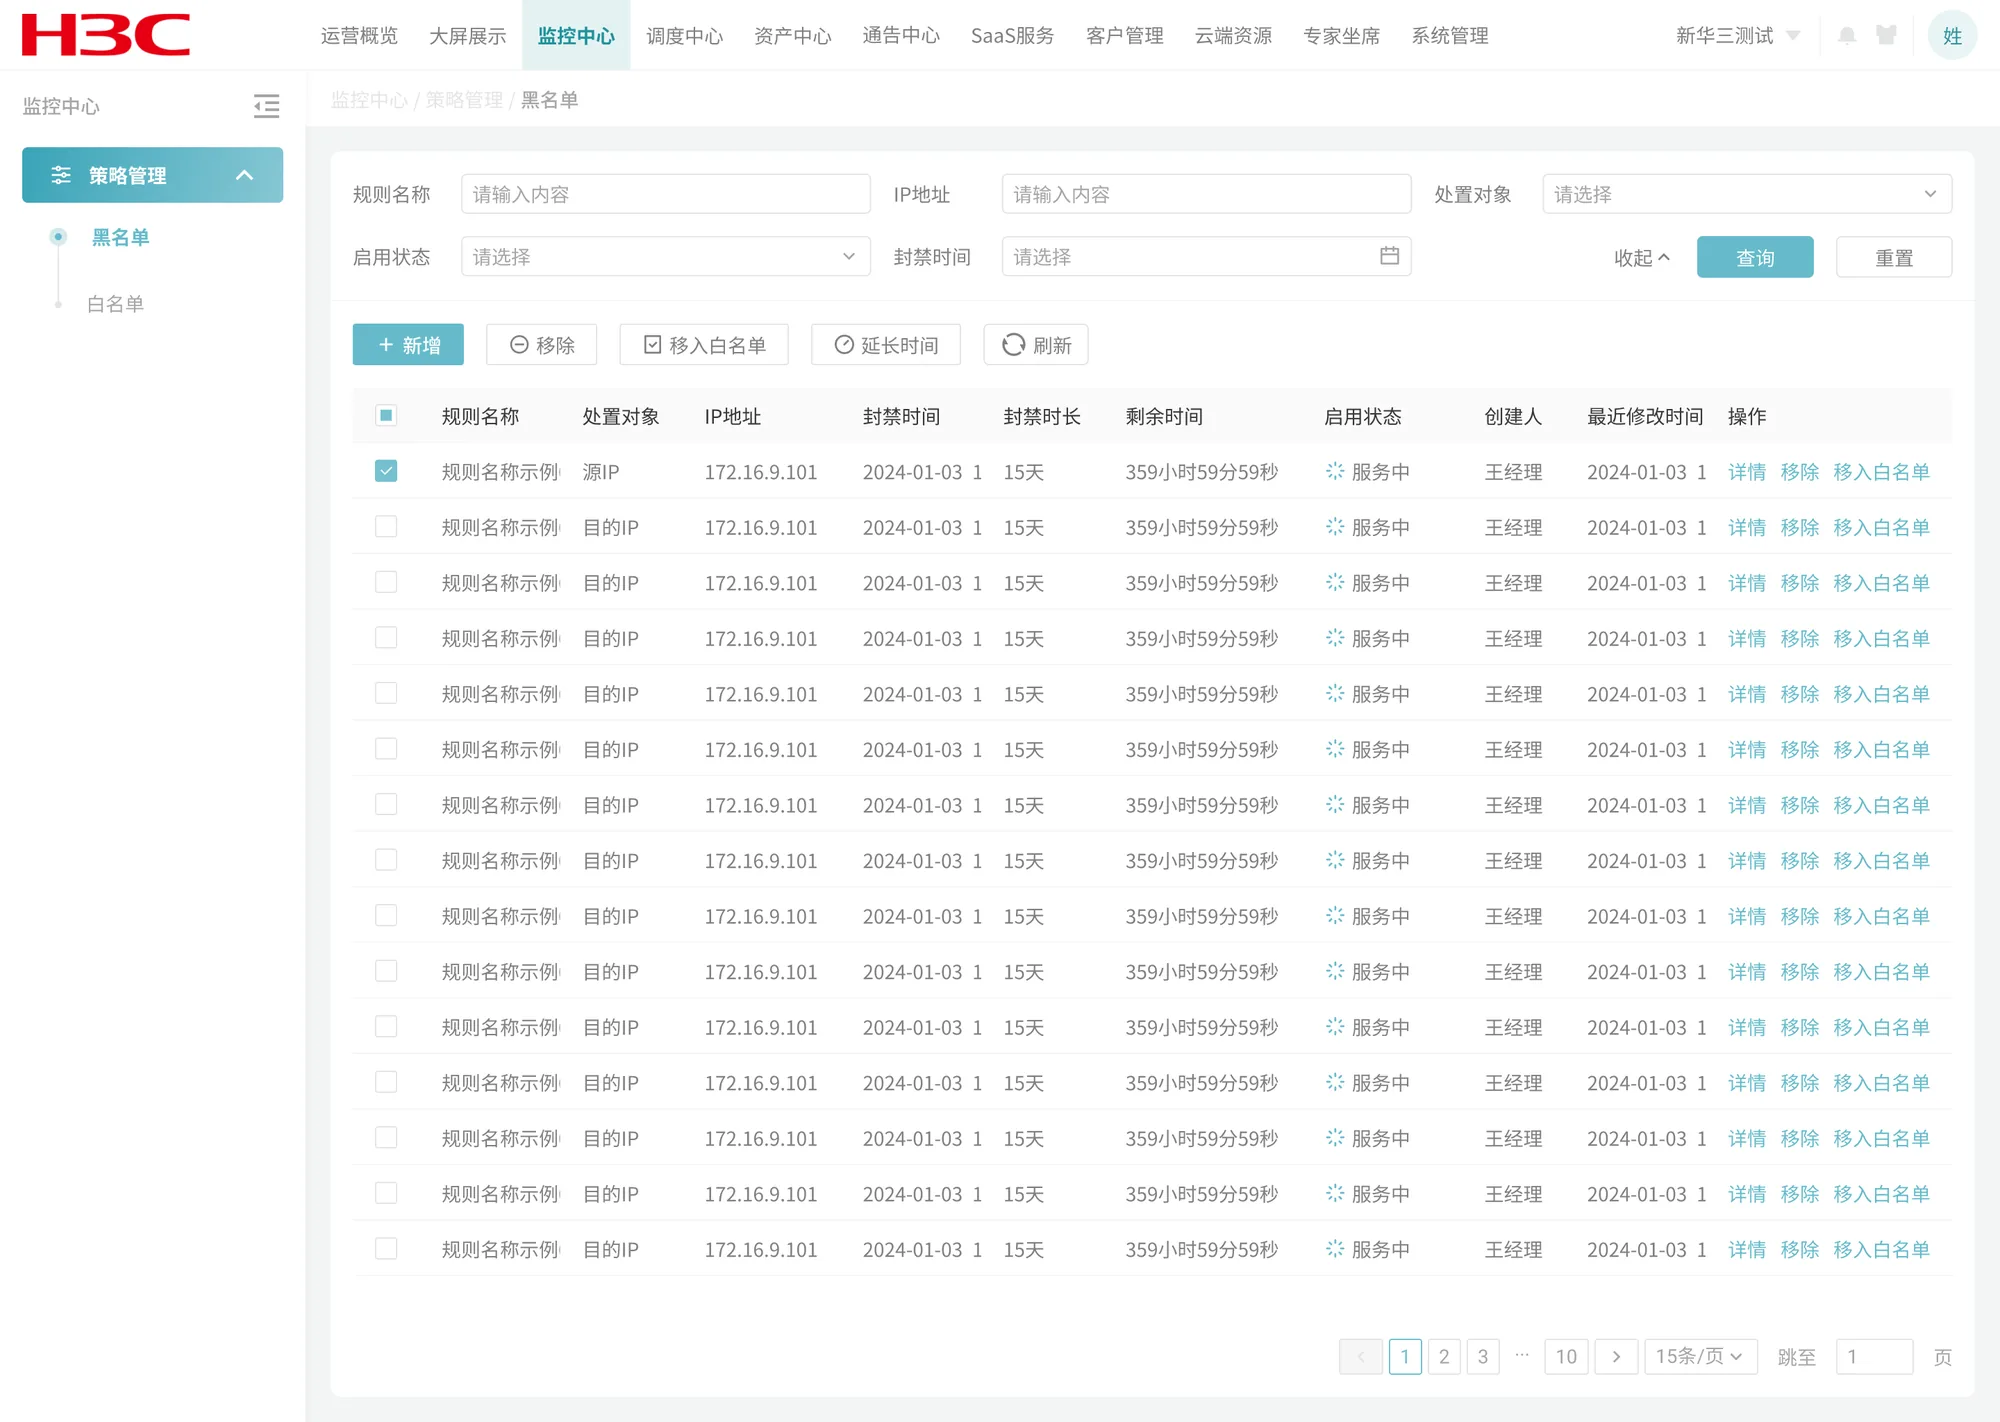Viewport: 2000px width, 1422px height.
Task: Click the 查询 button
Action: tap(1755, 257)
